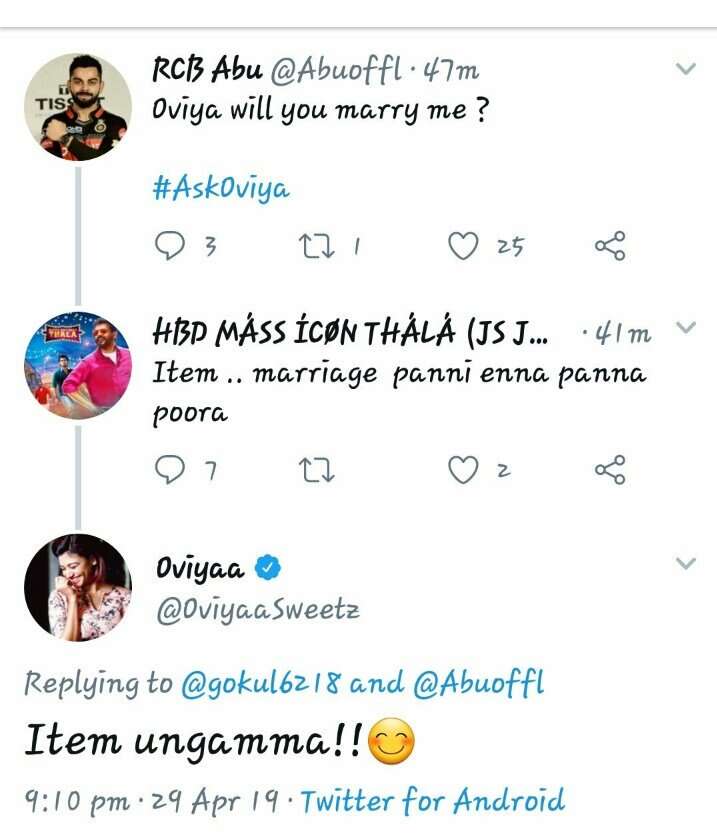Share RCB Abu's tweet

[610, 246]
